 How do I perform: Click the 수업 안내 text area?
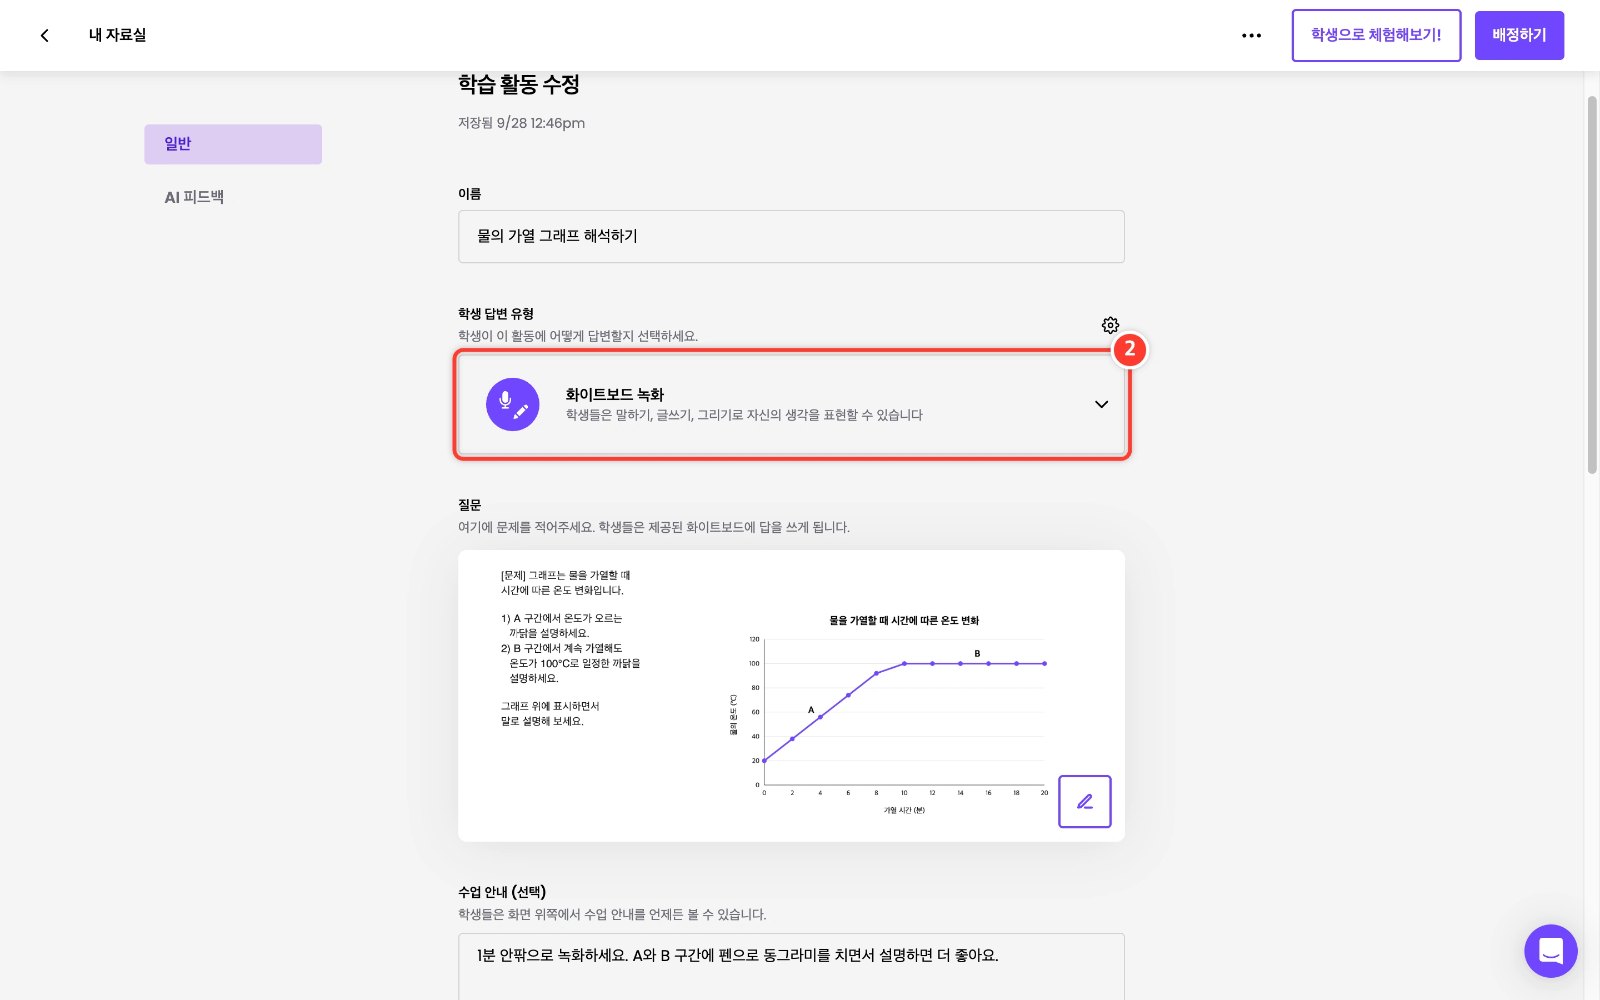791,966
